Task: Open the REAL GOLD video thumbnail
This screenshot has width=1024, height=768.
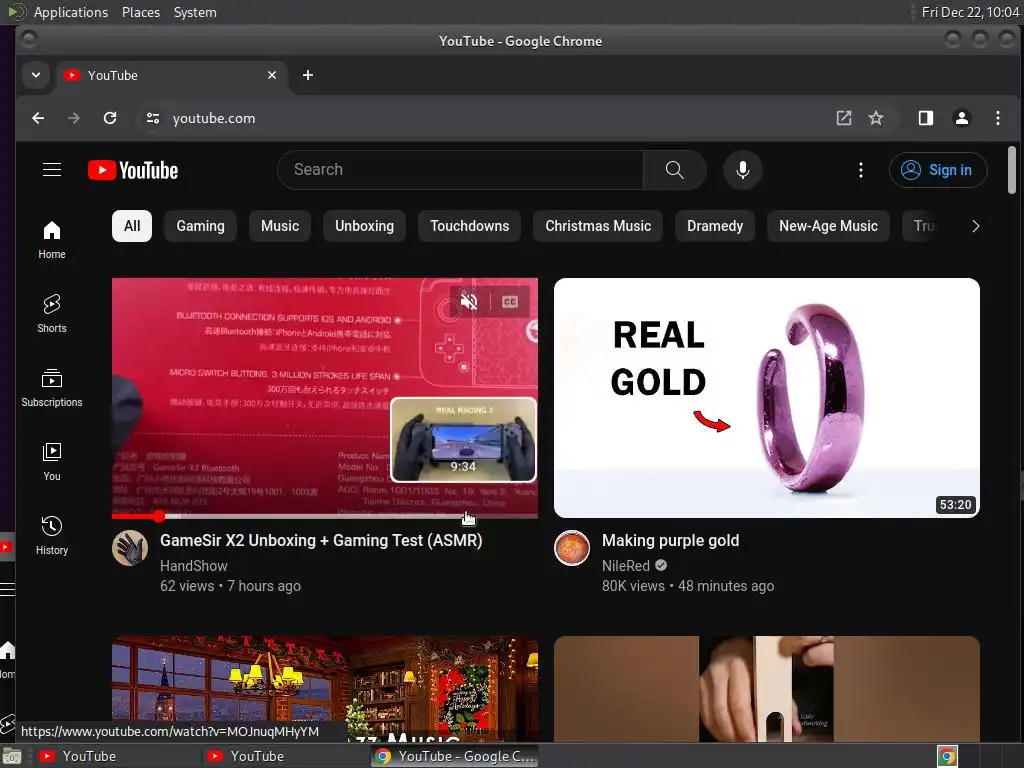Action: click(767, 398)
